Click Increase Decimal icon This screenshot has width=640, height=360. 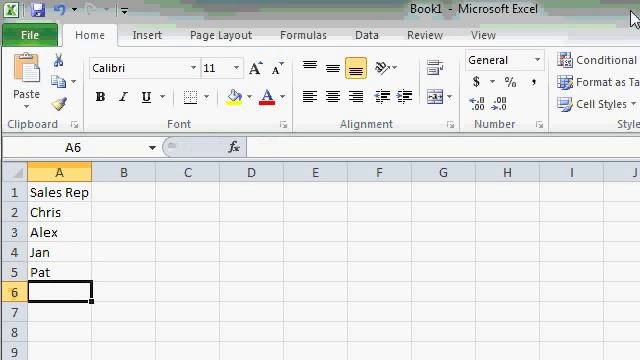coord(476,104)
